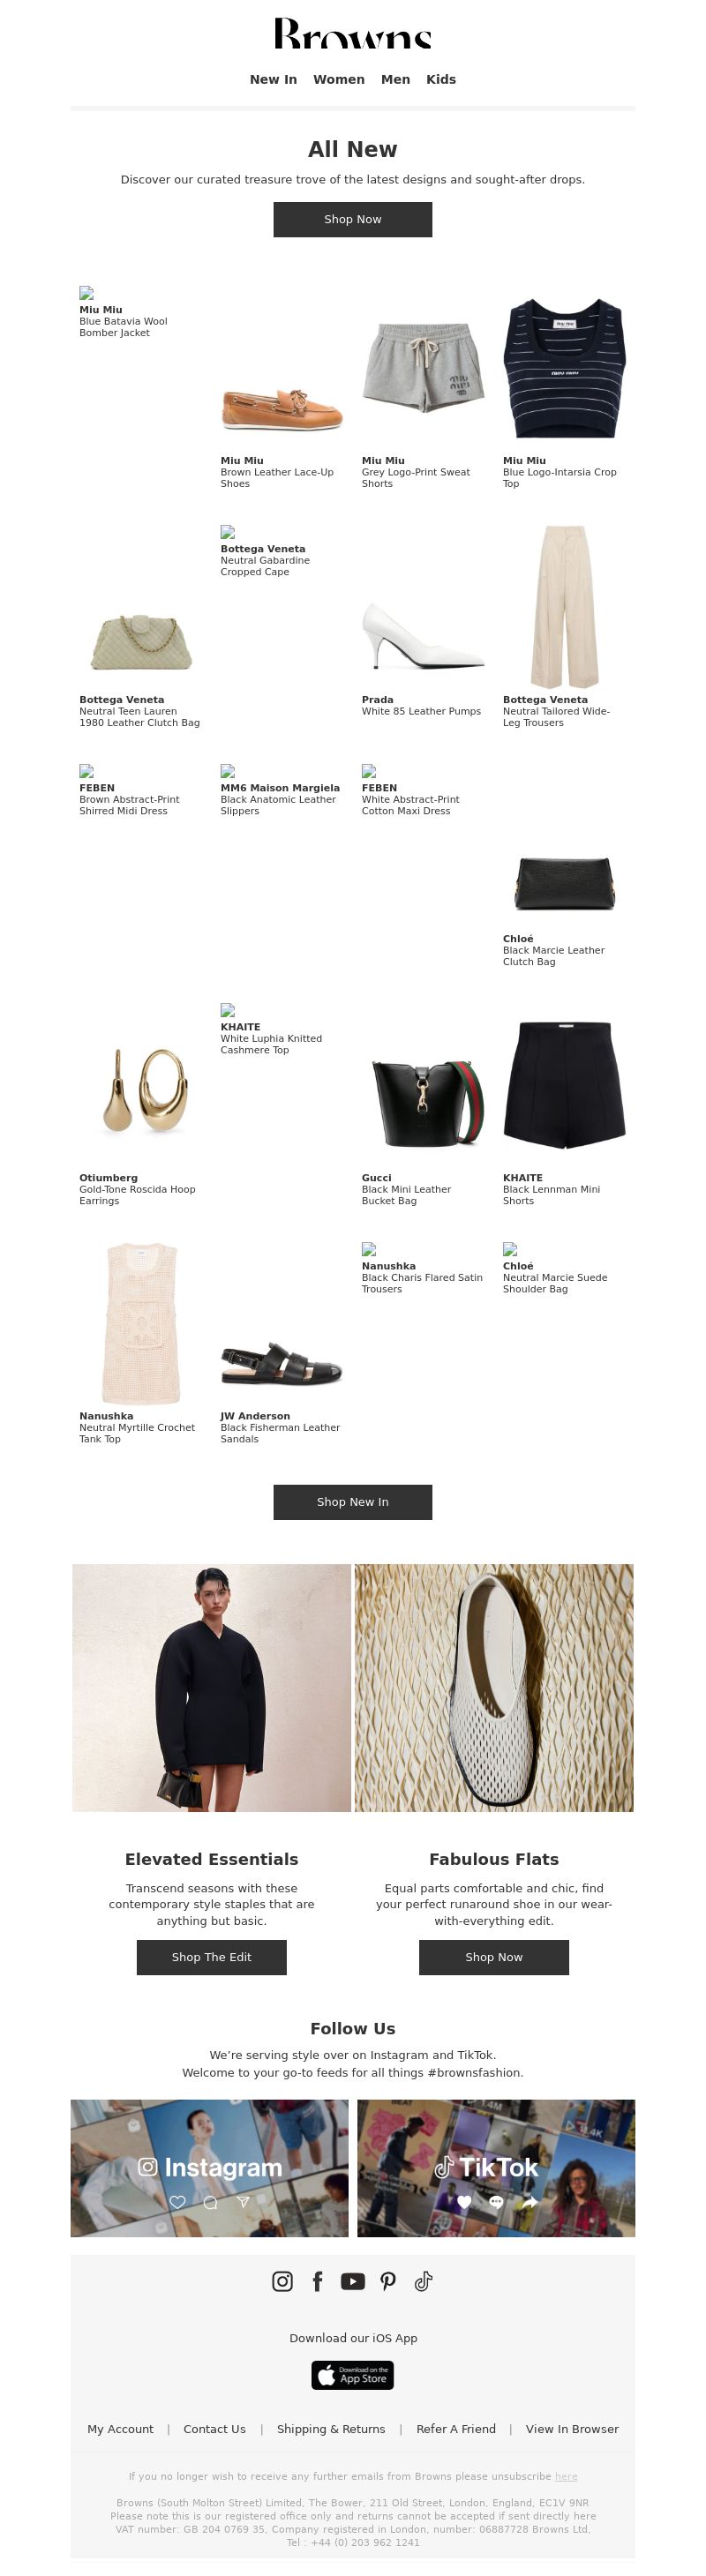Click the unsubscribe here link
Screen dimensions: 706x2576
pyautogui.click(x=566, y=2476)
